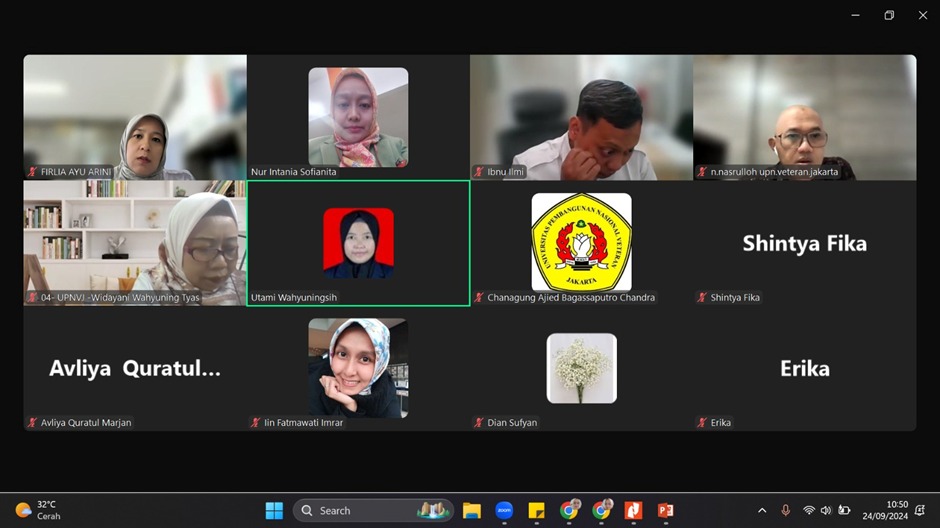Click the Windows Start button
Image resolution: width=940 pixels, height=528 pixels.
coord(274,510)
